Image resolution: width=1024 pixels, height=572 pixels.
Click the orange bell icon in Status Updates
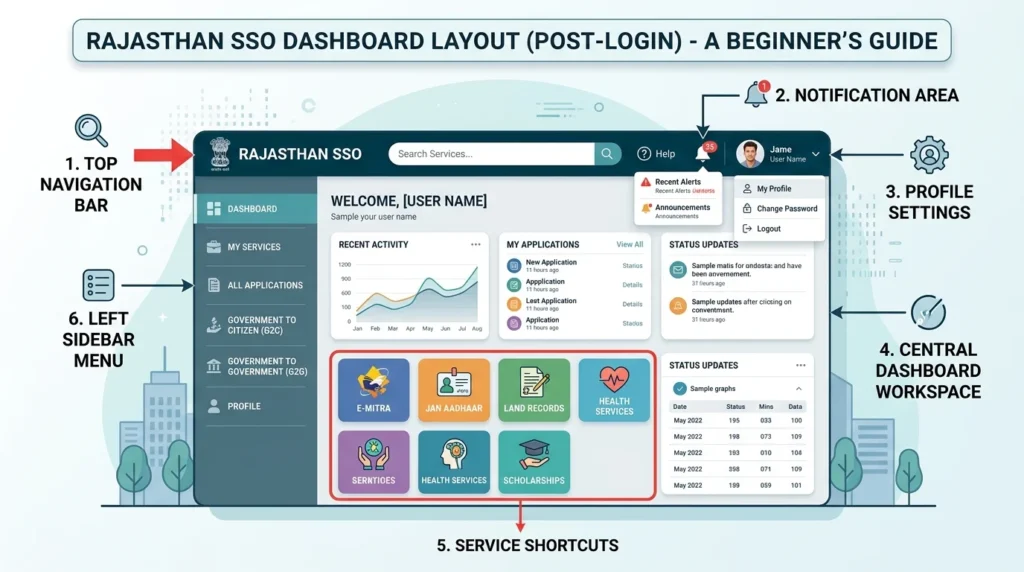coord(678,306)
